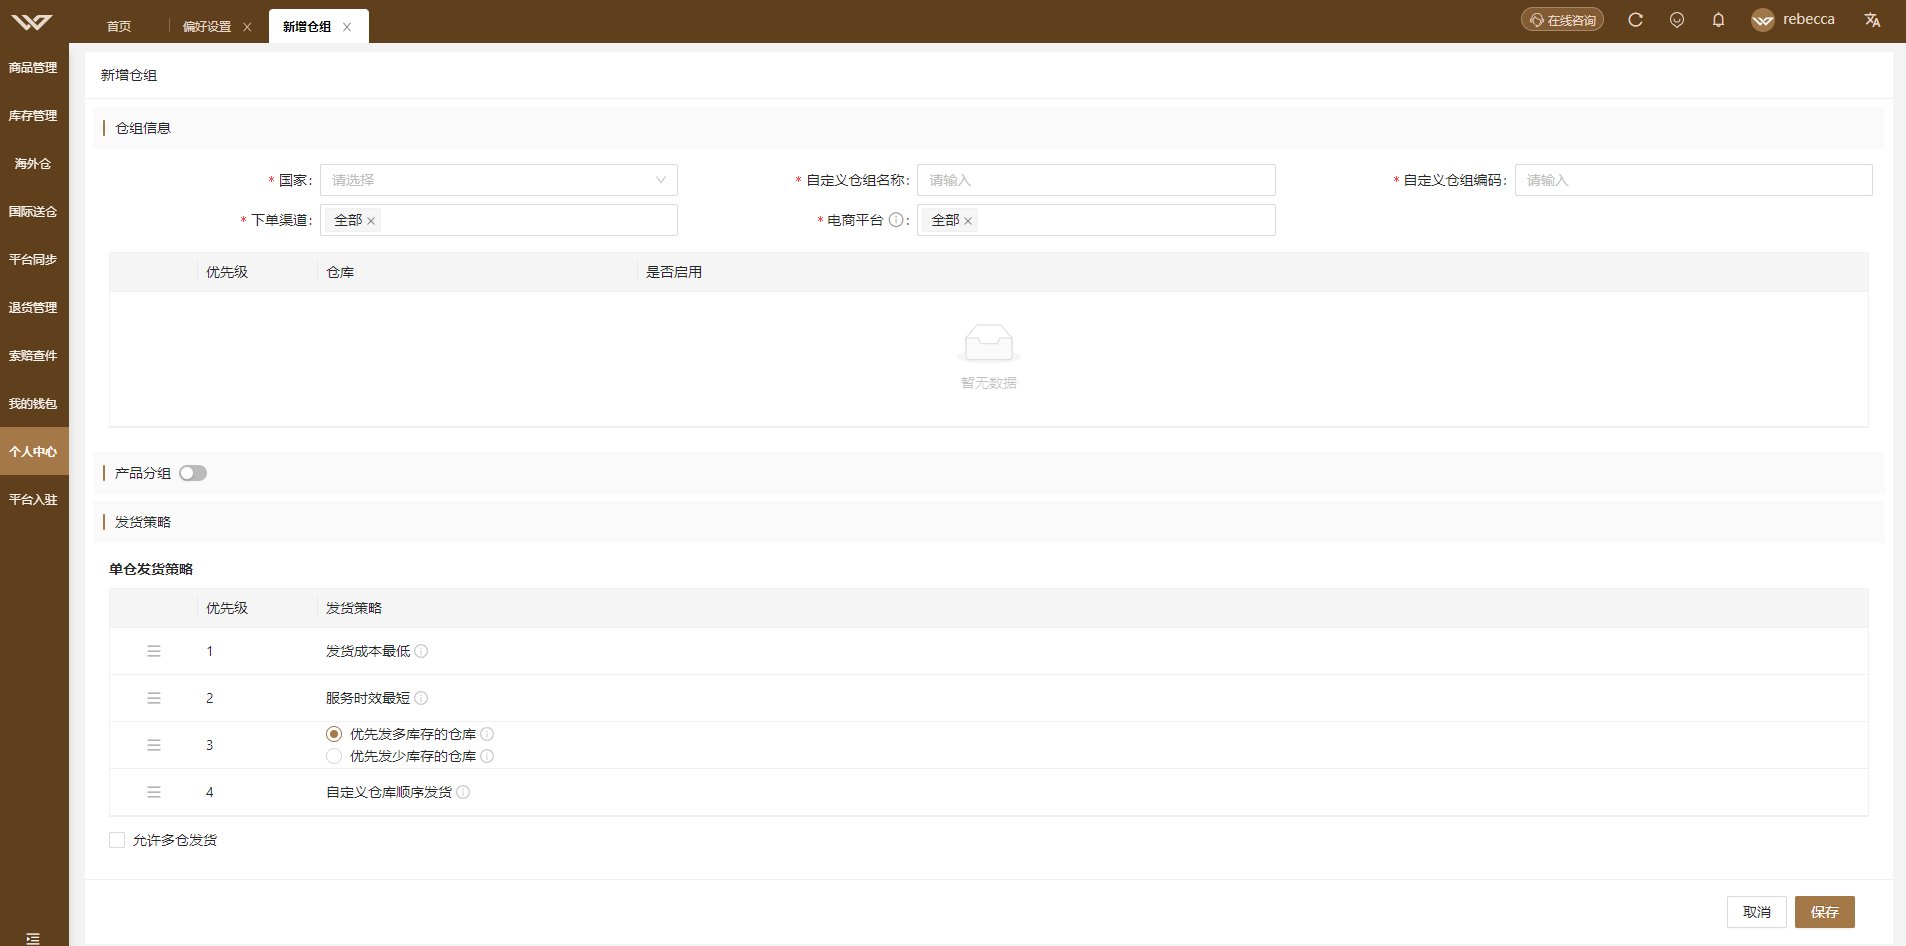Switch to the 首页 tab
The height and width of the screenshot is (946, 1906).
(119, 27)
